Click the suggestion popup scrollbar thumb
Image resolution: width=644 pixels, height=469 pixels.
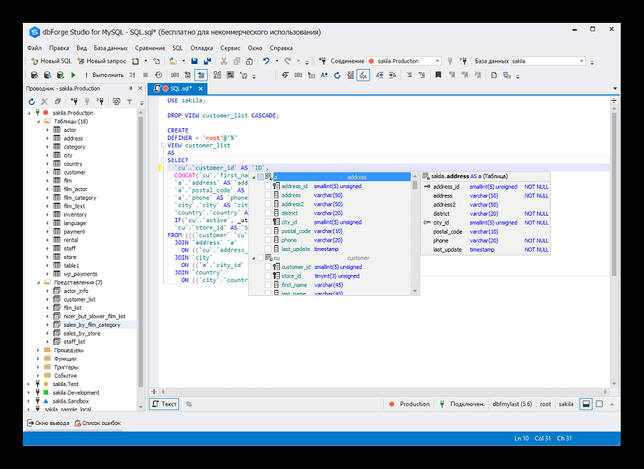(x=415, y=186)
